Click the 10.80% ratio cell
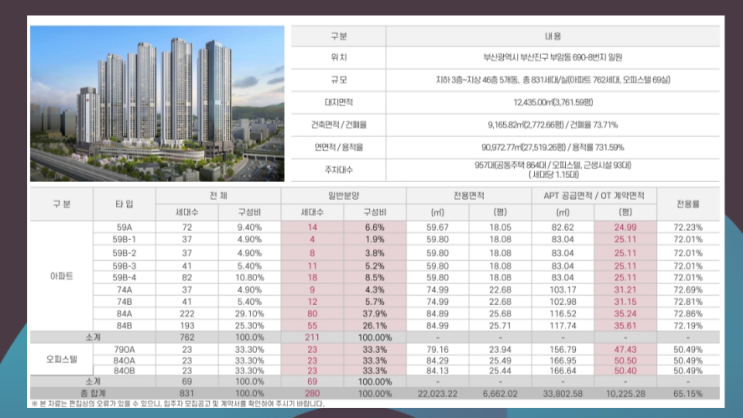Image resolution: width=743 pixels, height=418 pixels. coord(250,278)
